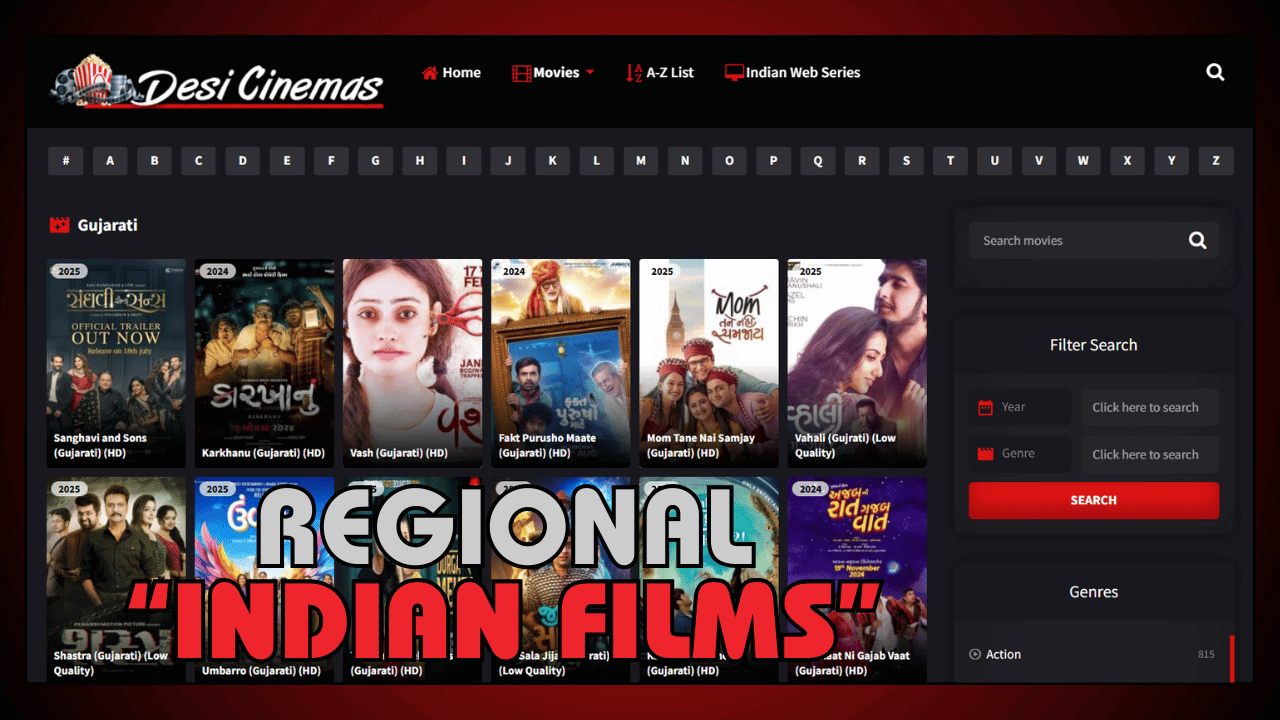Filter titles by letter W
Viewport: 1280px width, 720px height.
coord(1083,161)
